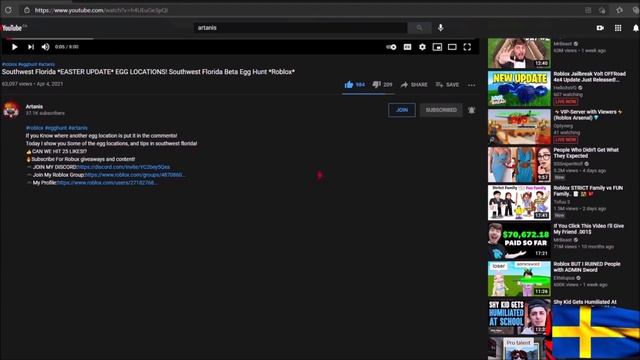Toggle the autoplay switch
Viewport: 640px width, 360px height.
(391, 47)
